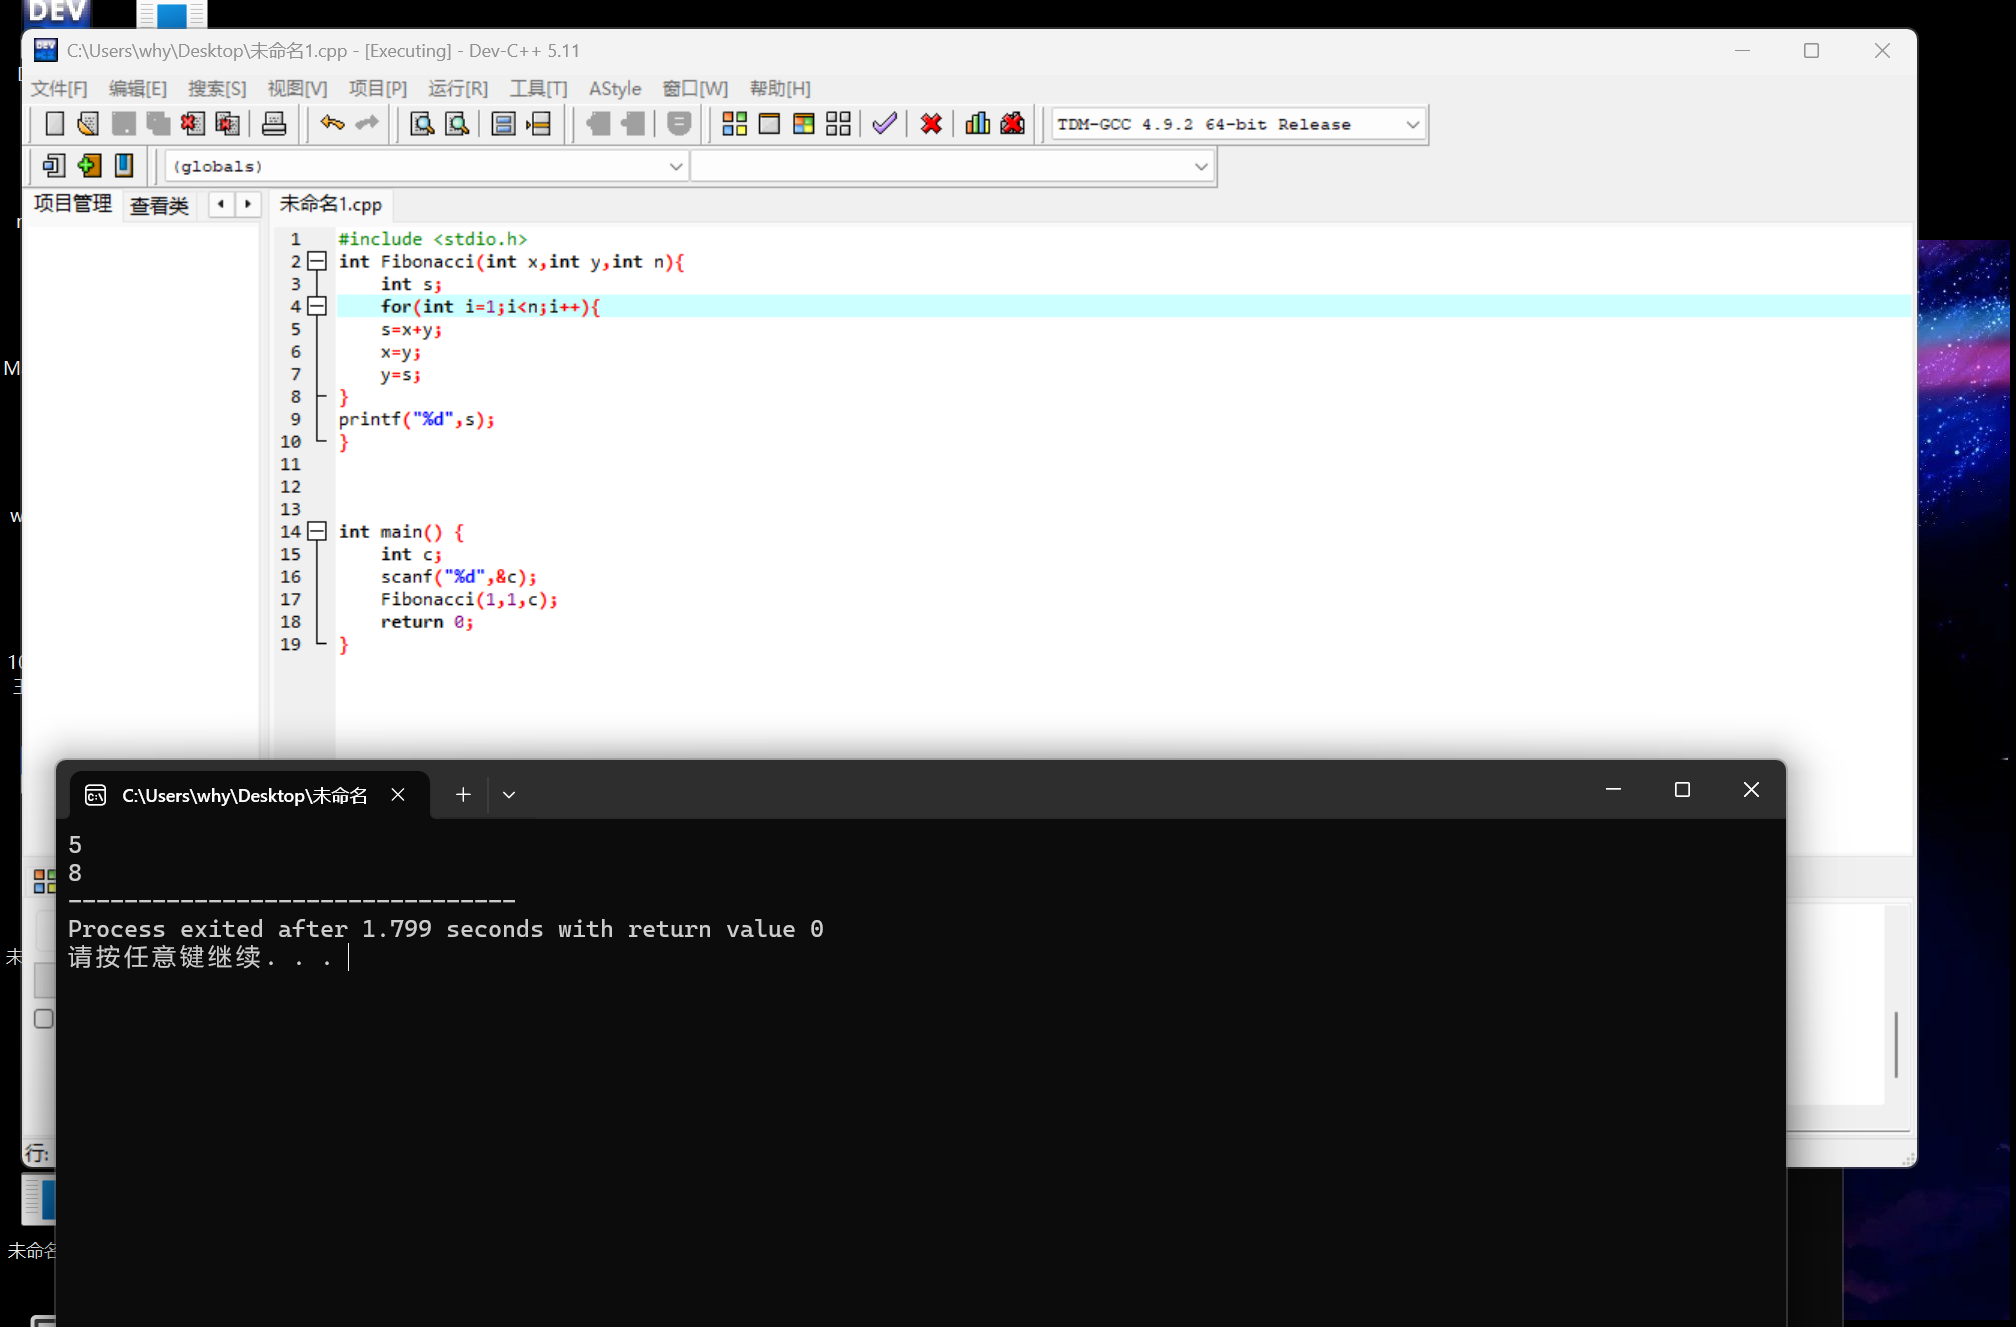The width and height of the screenshot is (2016, 1327).
Task: Open the terminal tab list chevron
Action: pyautogui.click(x=509, y=795)
